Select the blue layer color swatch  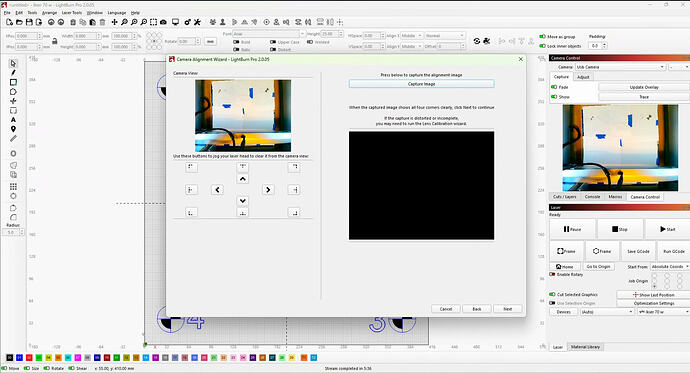19,358
